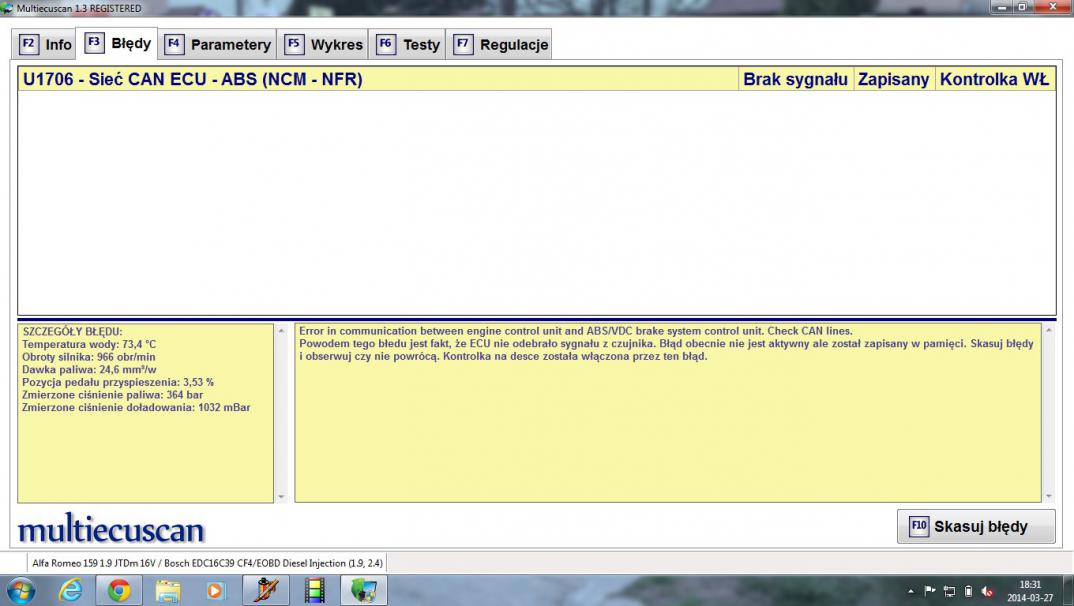This screenshot has width=1074, height=606.
Task: Select the U1706 CAN ECU error row
Action: [x=536, y=79]
